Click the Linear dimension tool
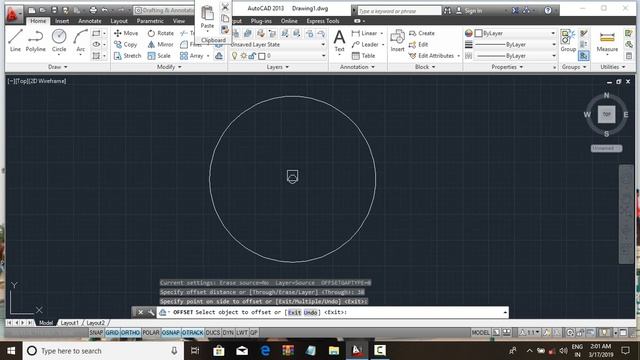 (364, 33)
